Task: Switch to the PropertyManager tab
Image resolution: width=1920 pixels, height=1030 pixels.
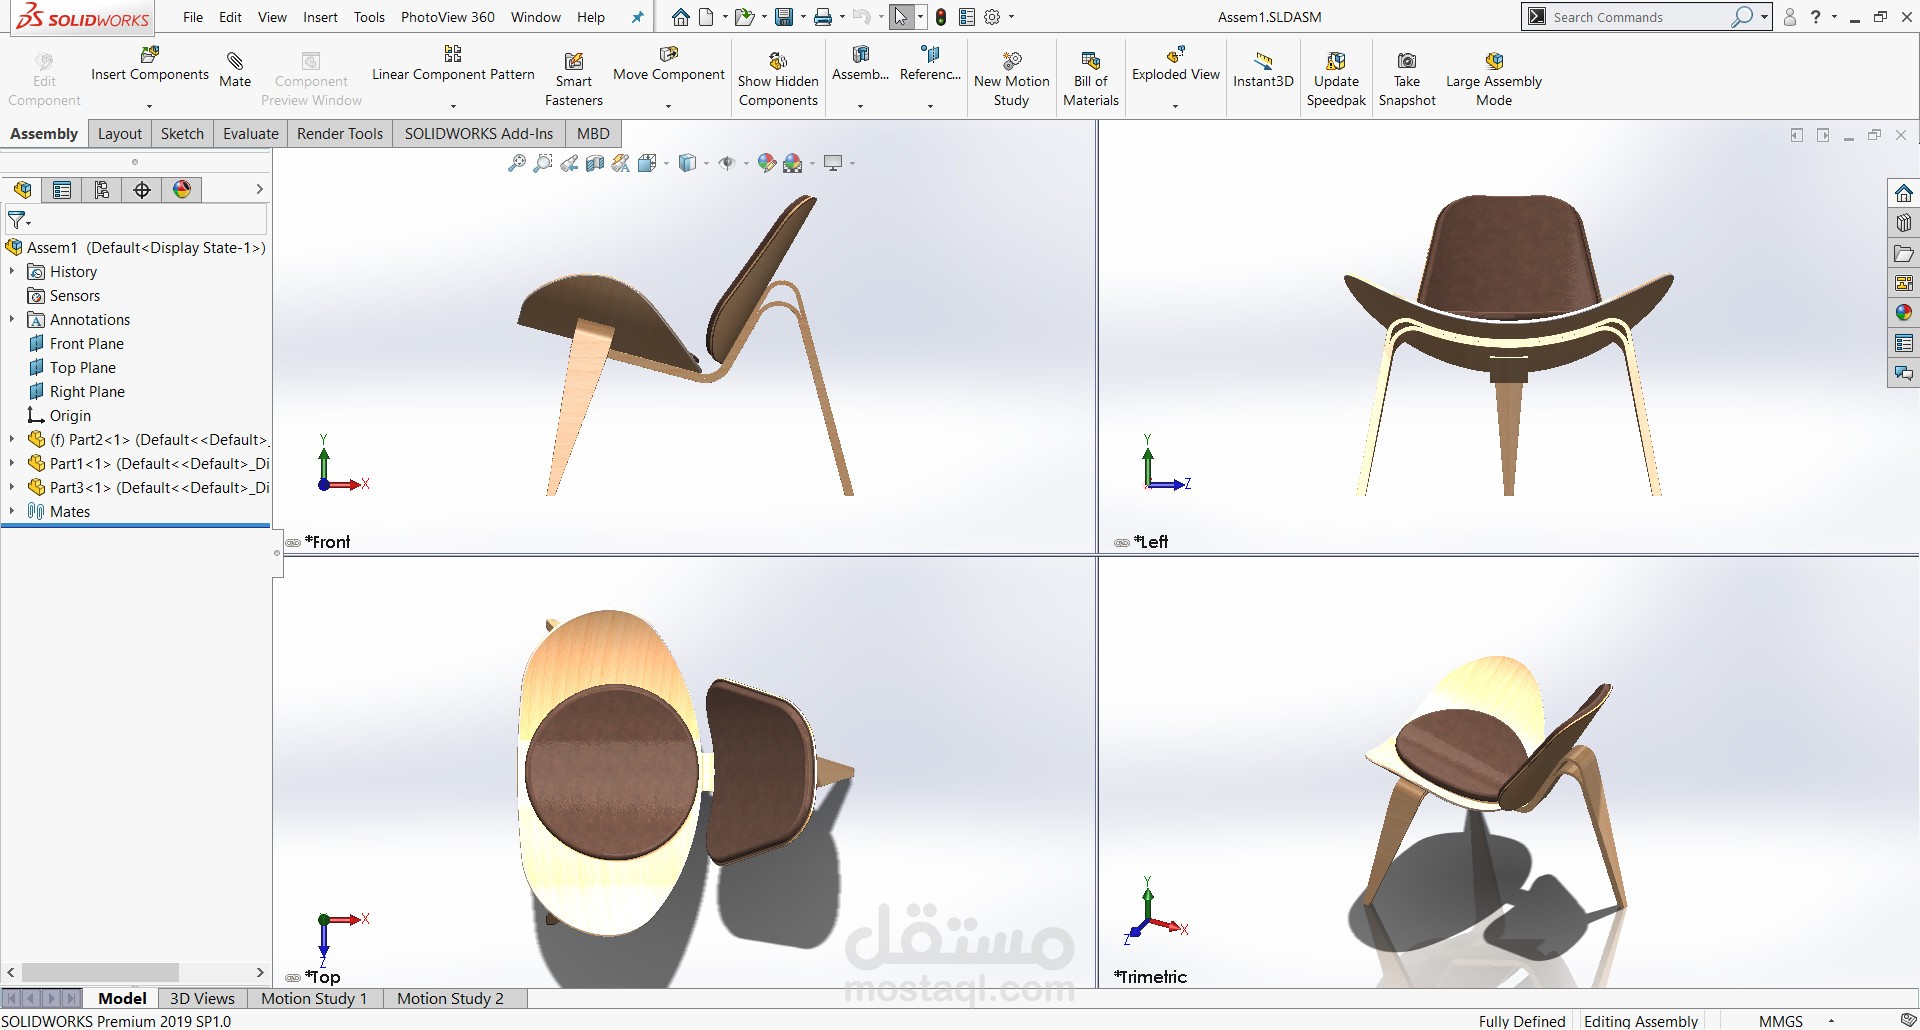Action: (62, 190)
